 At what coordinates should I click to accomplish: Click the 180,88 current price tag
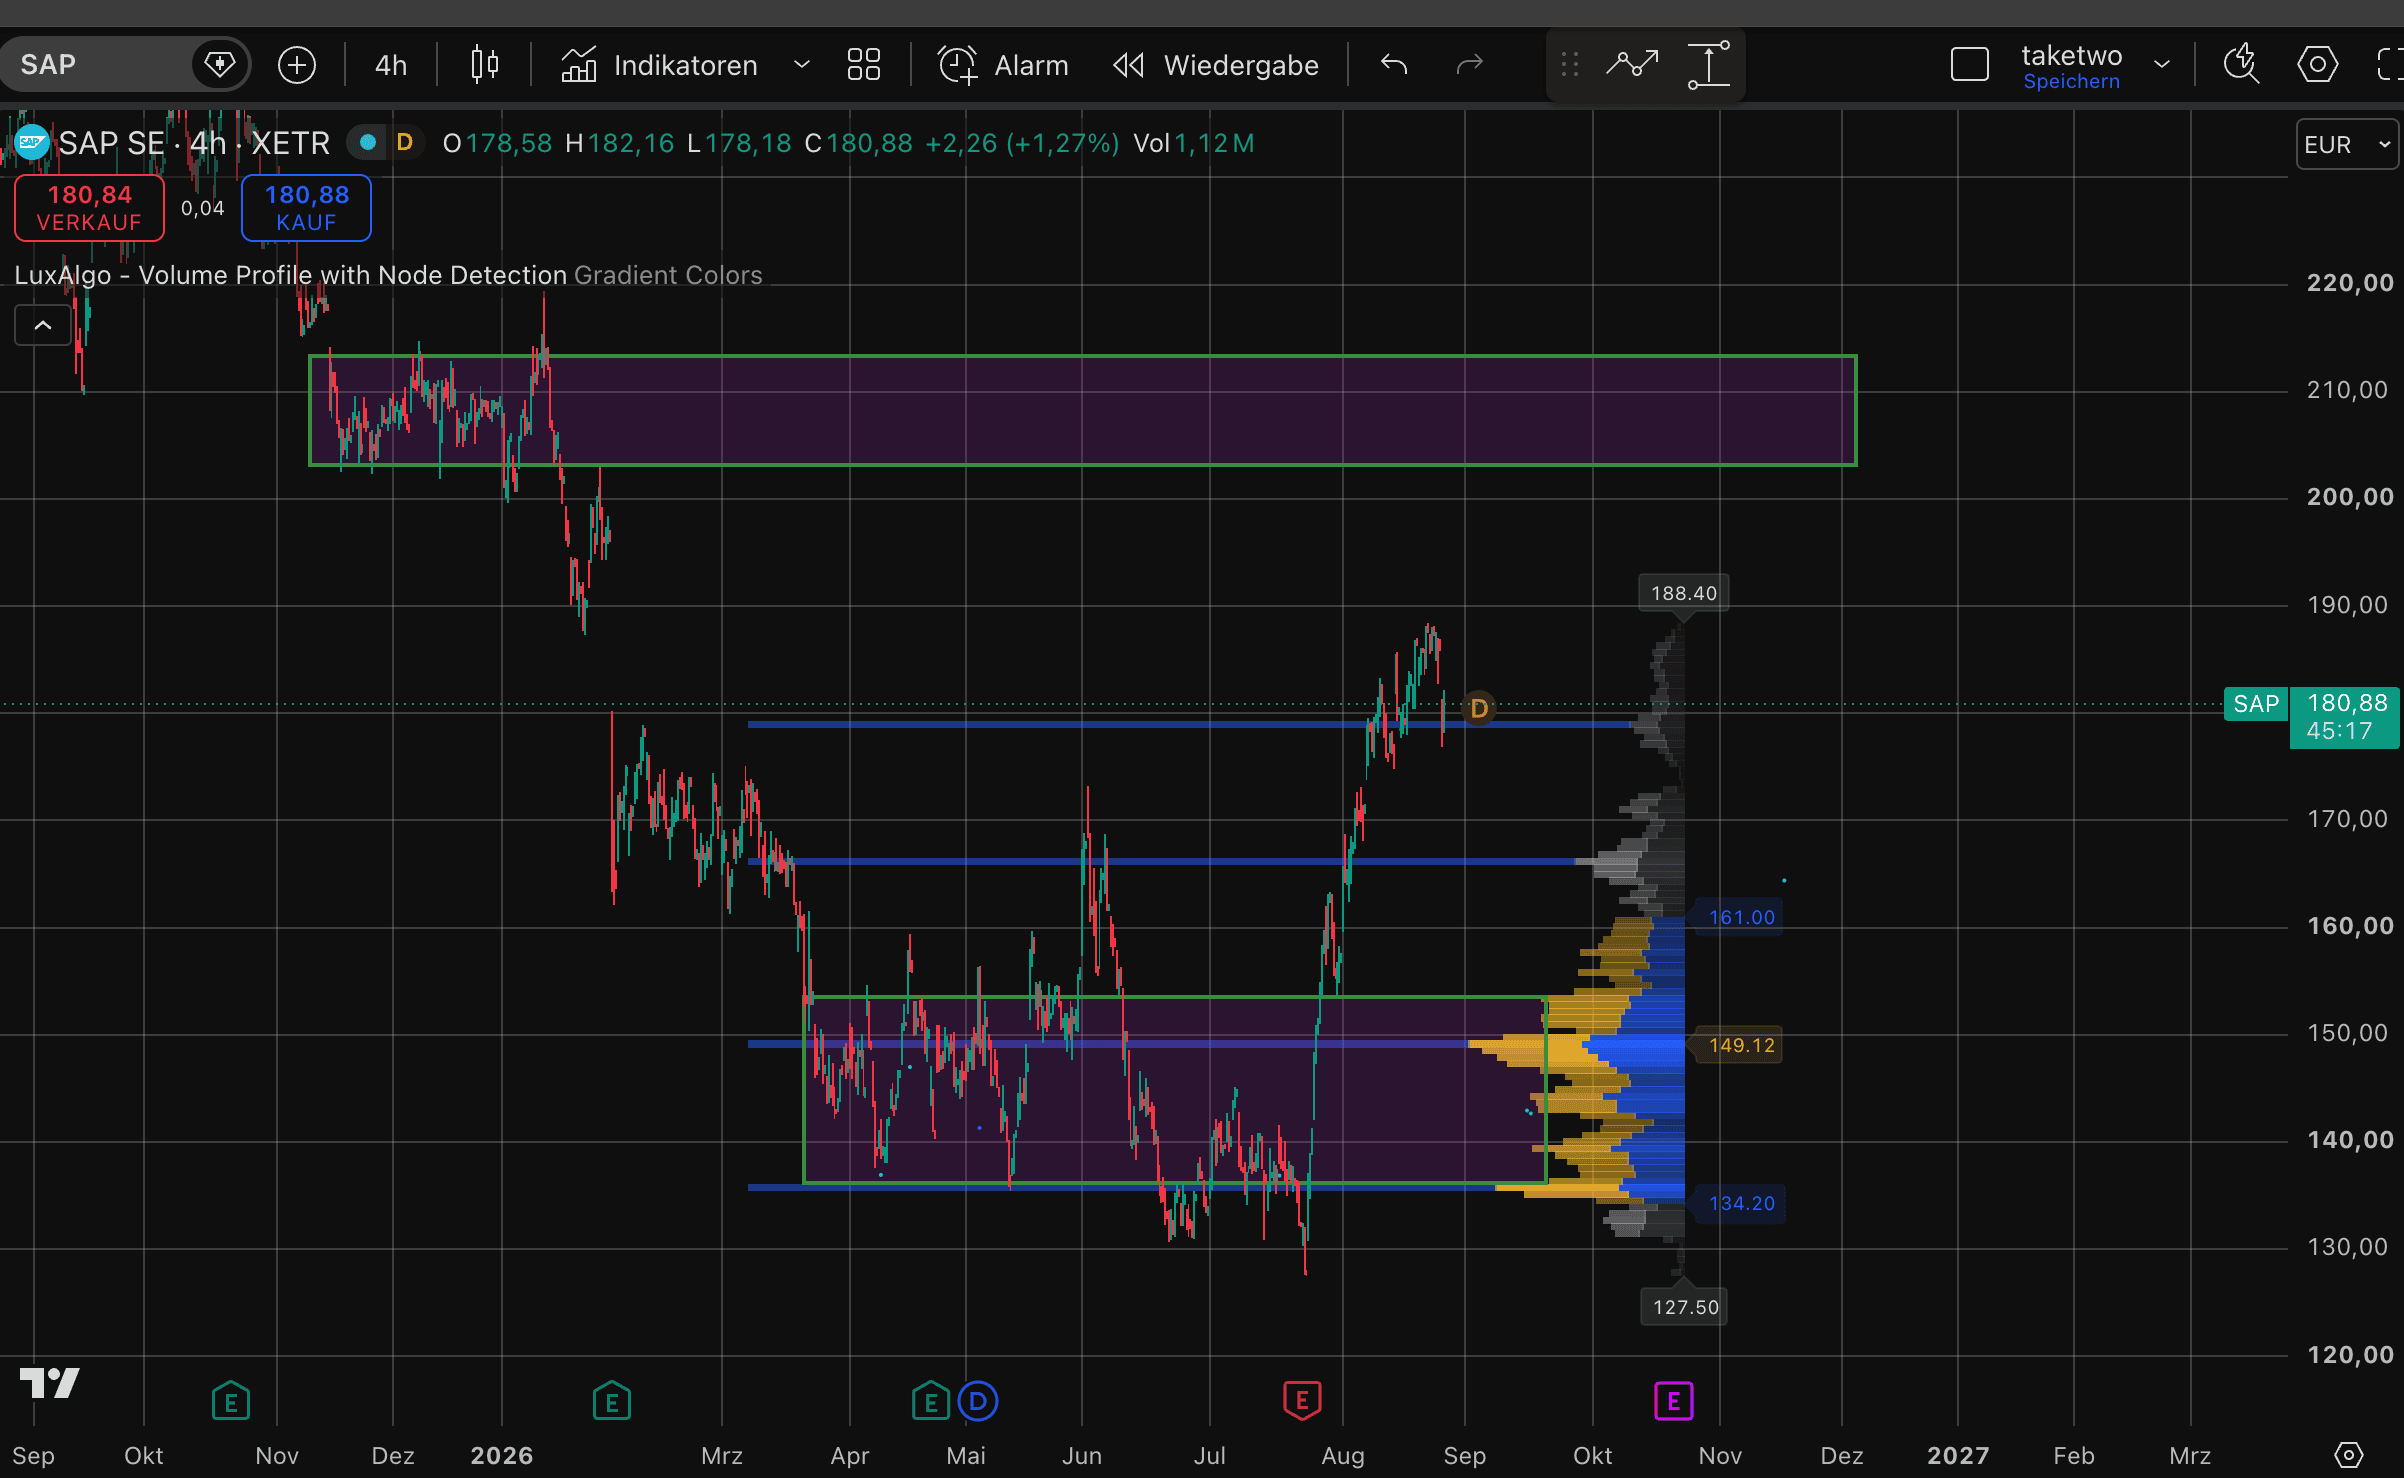coord(2346,717)
